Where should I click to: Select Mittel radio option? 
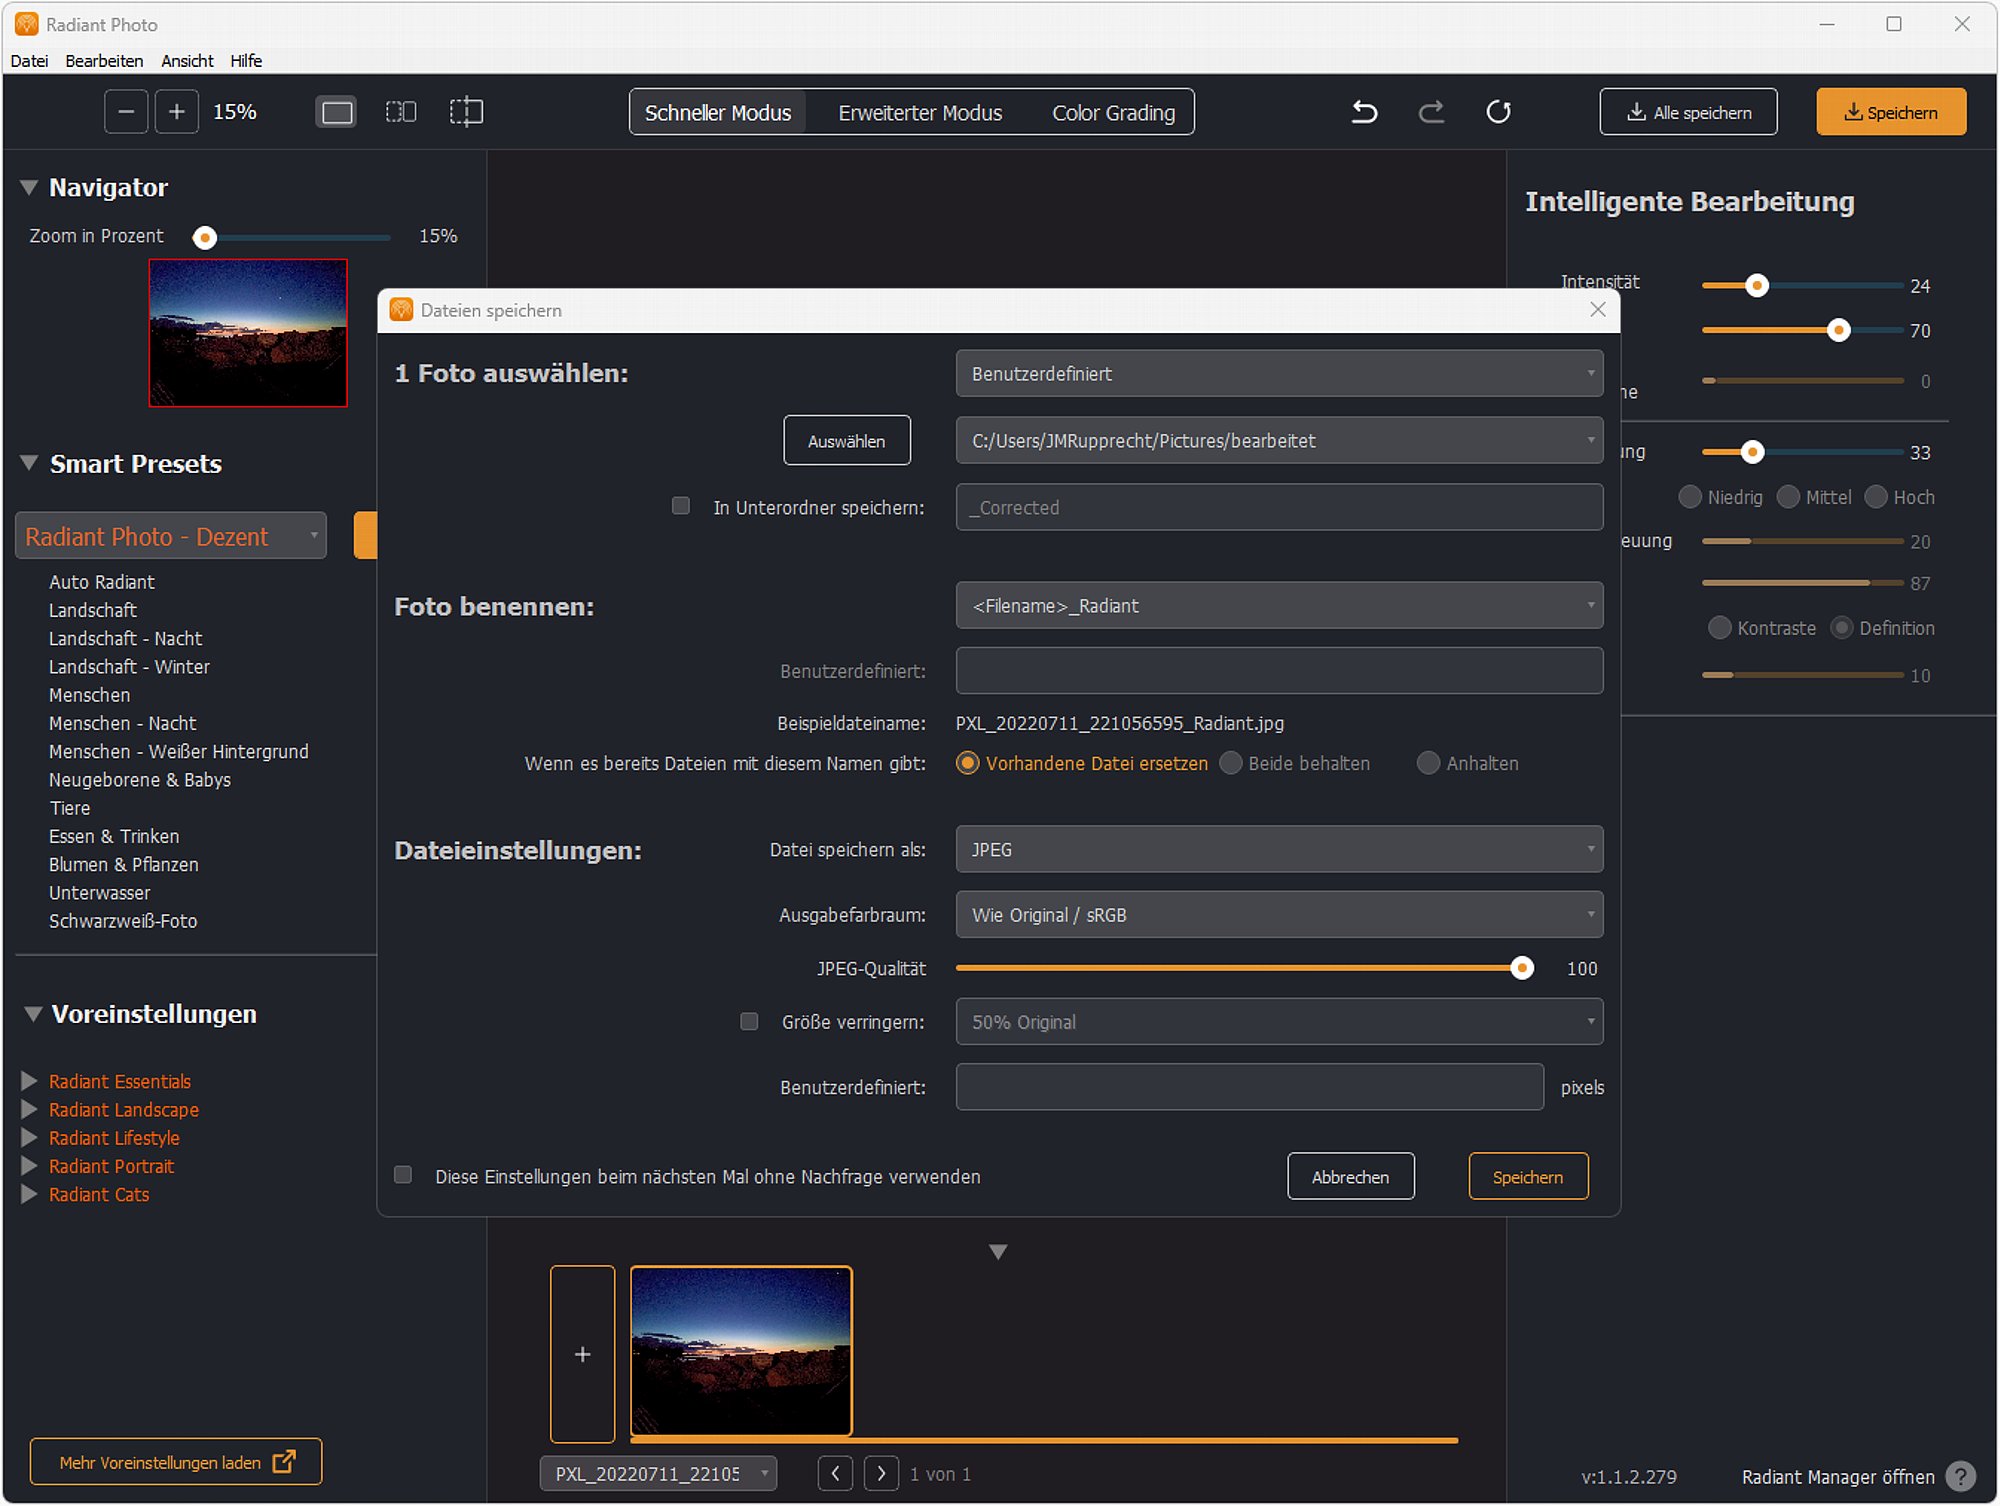tap(1788, 497)
